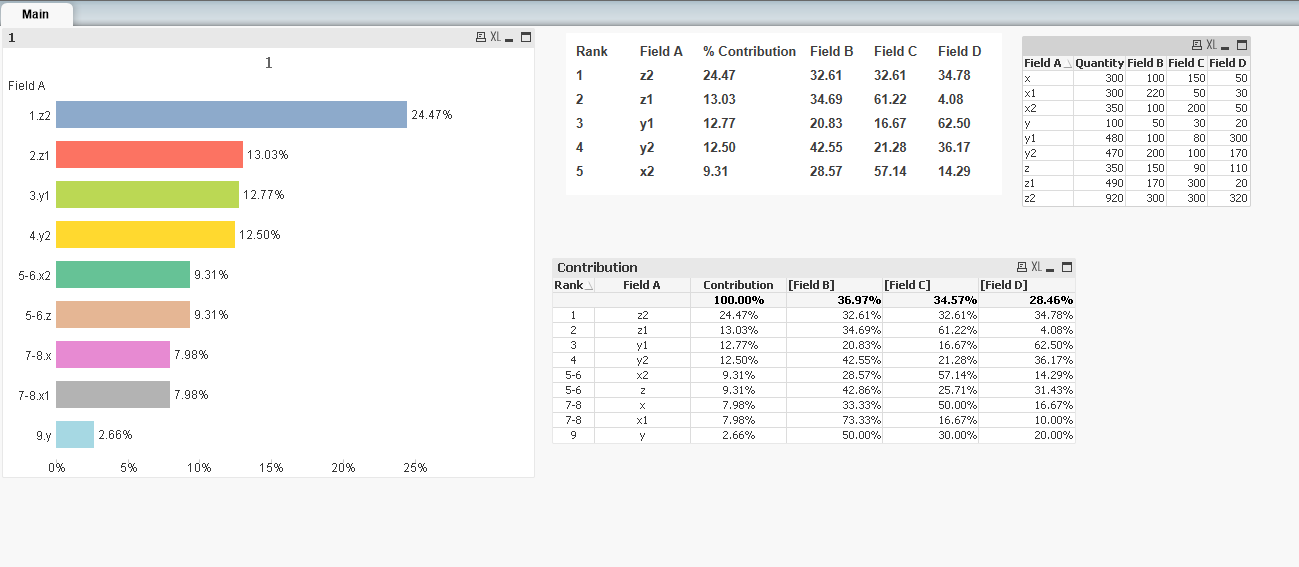This screenshot has width=1299, height=567.
Task: Print the bar chart object
Action: [x=481, y=37]
